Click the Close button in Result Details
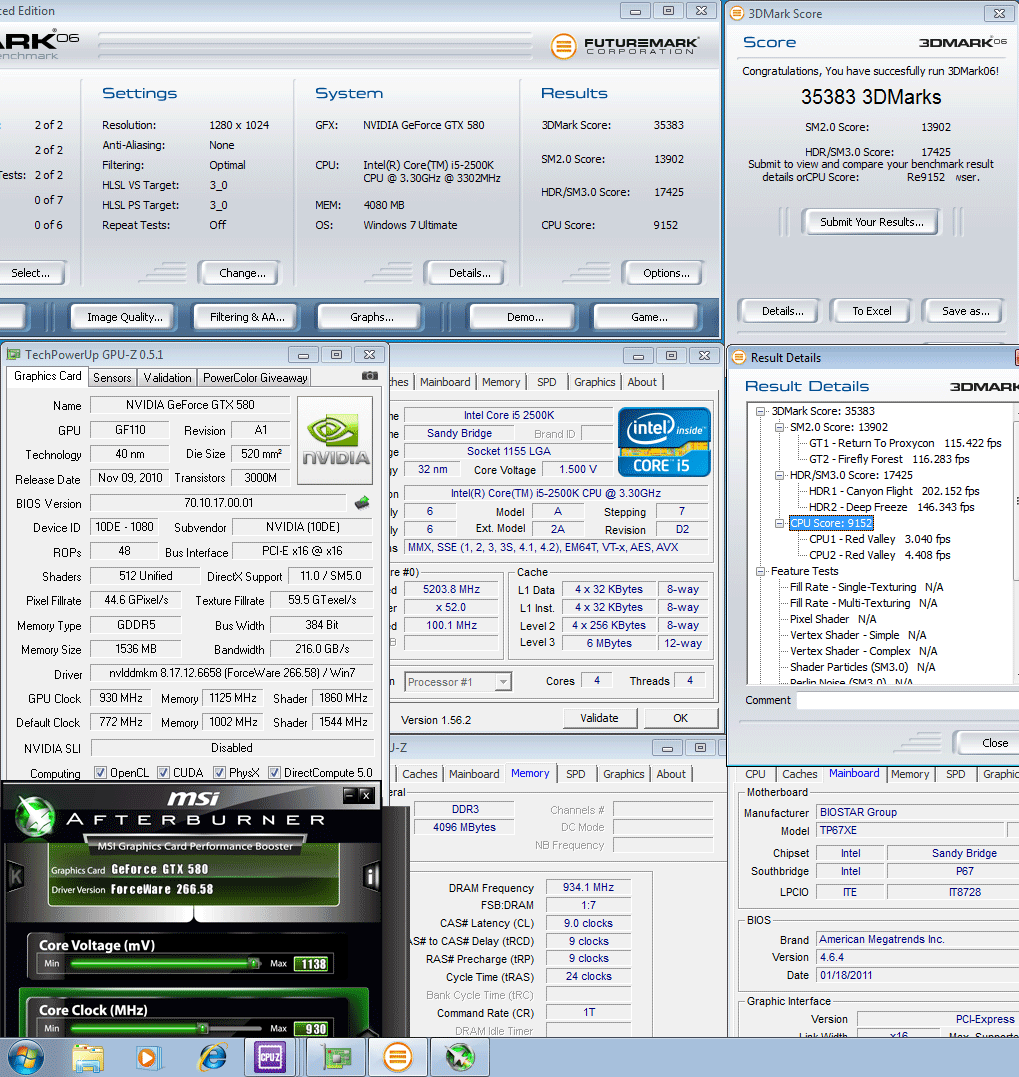1019x1077 pixels. (986, 743)
